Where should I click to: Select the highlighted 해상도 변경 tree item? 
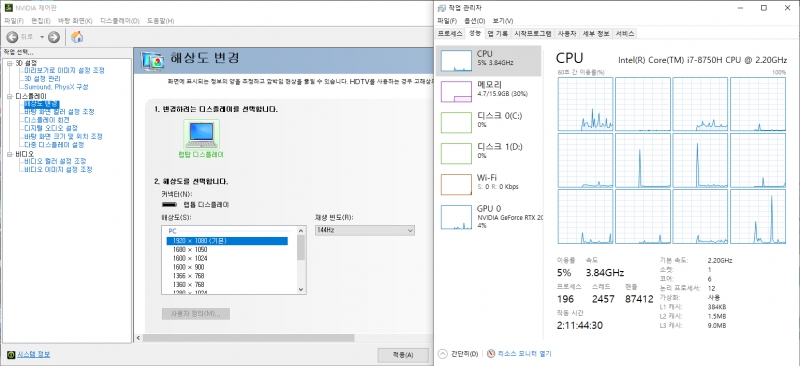(42, 104)
